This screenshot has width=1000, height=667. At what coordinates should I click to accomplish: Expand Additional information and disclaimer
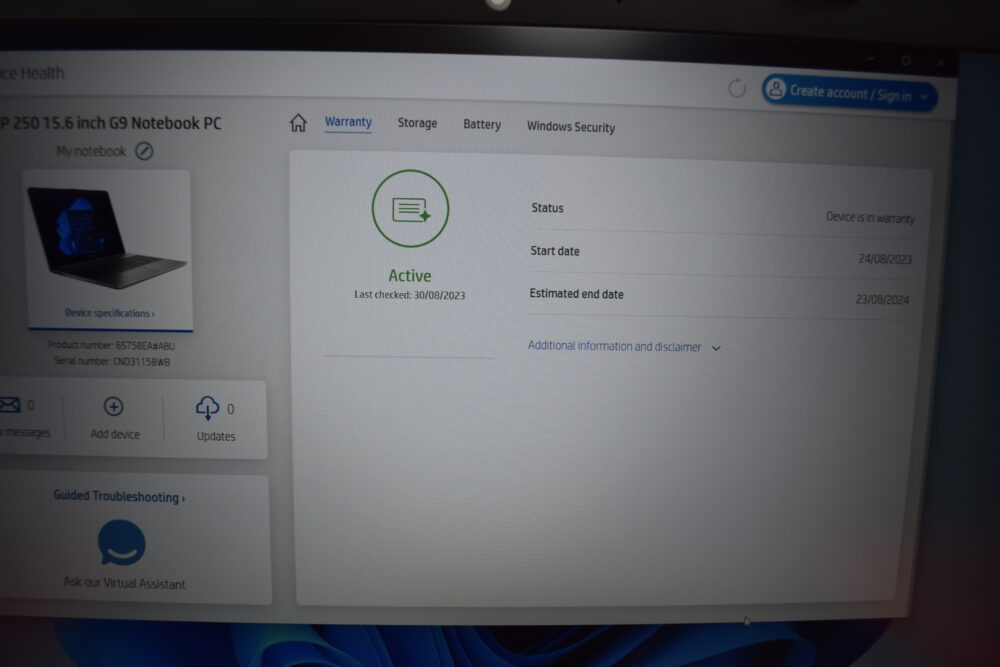click(624, 346)
